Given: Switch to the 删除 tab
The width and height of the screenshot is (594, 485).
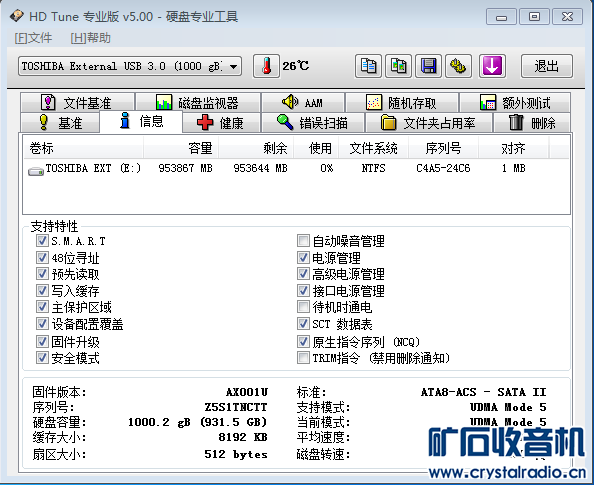Looking at the screenshot, I should click(532, 123).
